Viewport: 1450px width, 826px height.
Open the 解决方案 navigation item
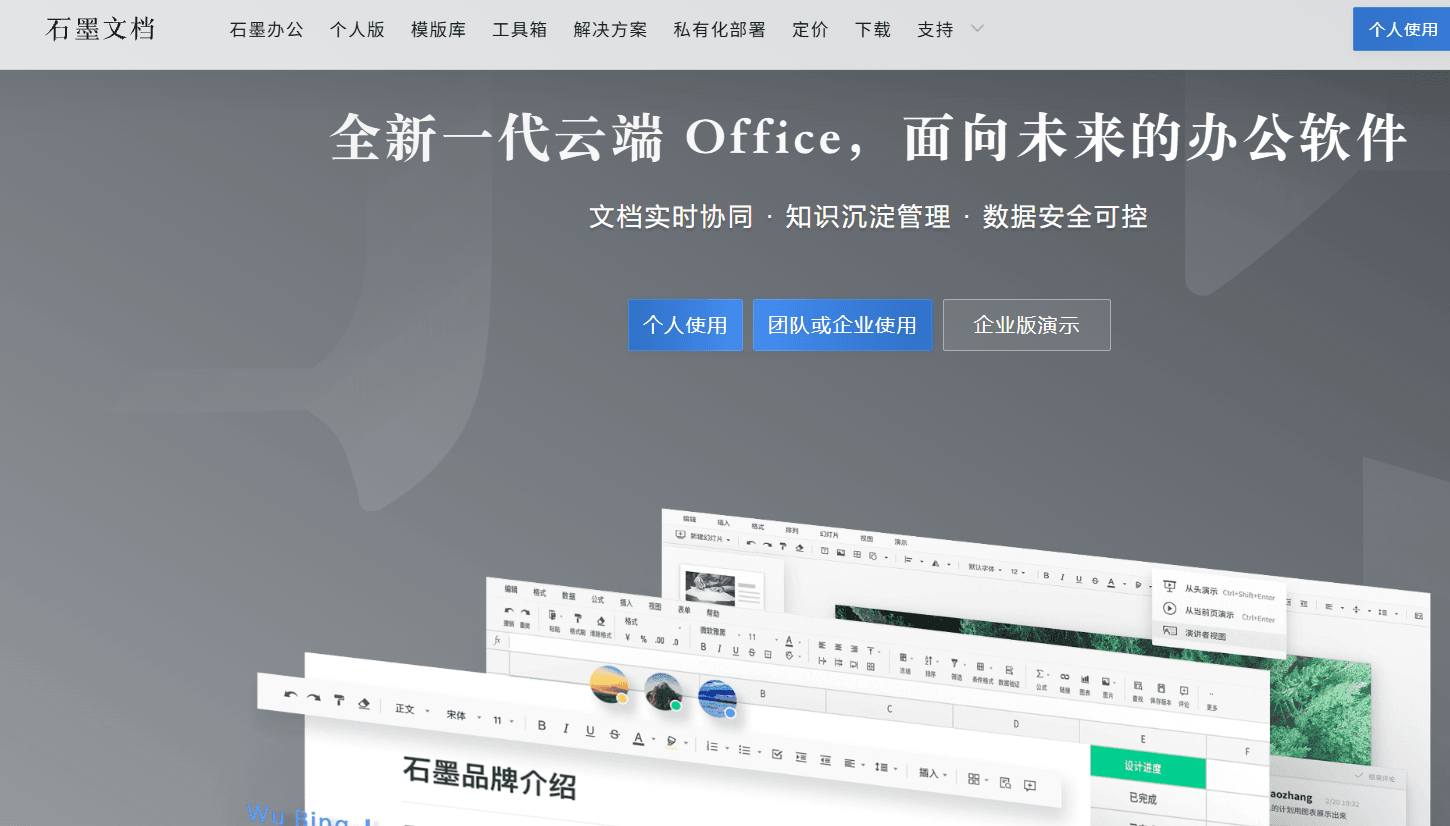coord(611,30)
